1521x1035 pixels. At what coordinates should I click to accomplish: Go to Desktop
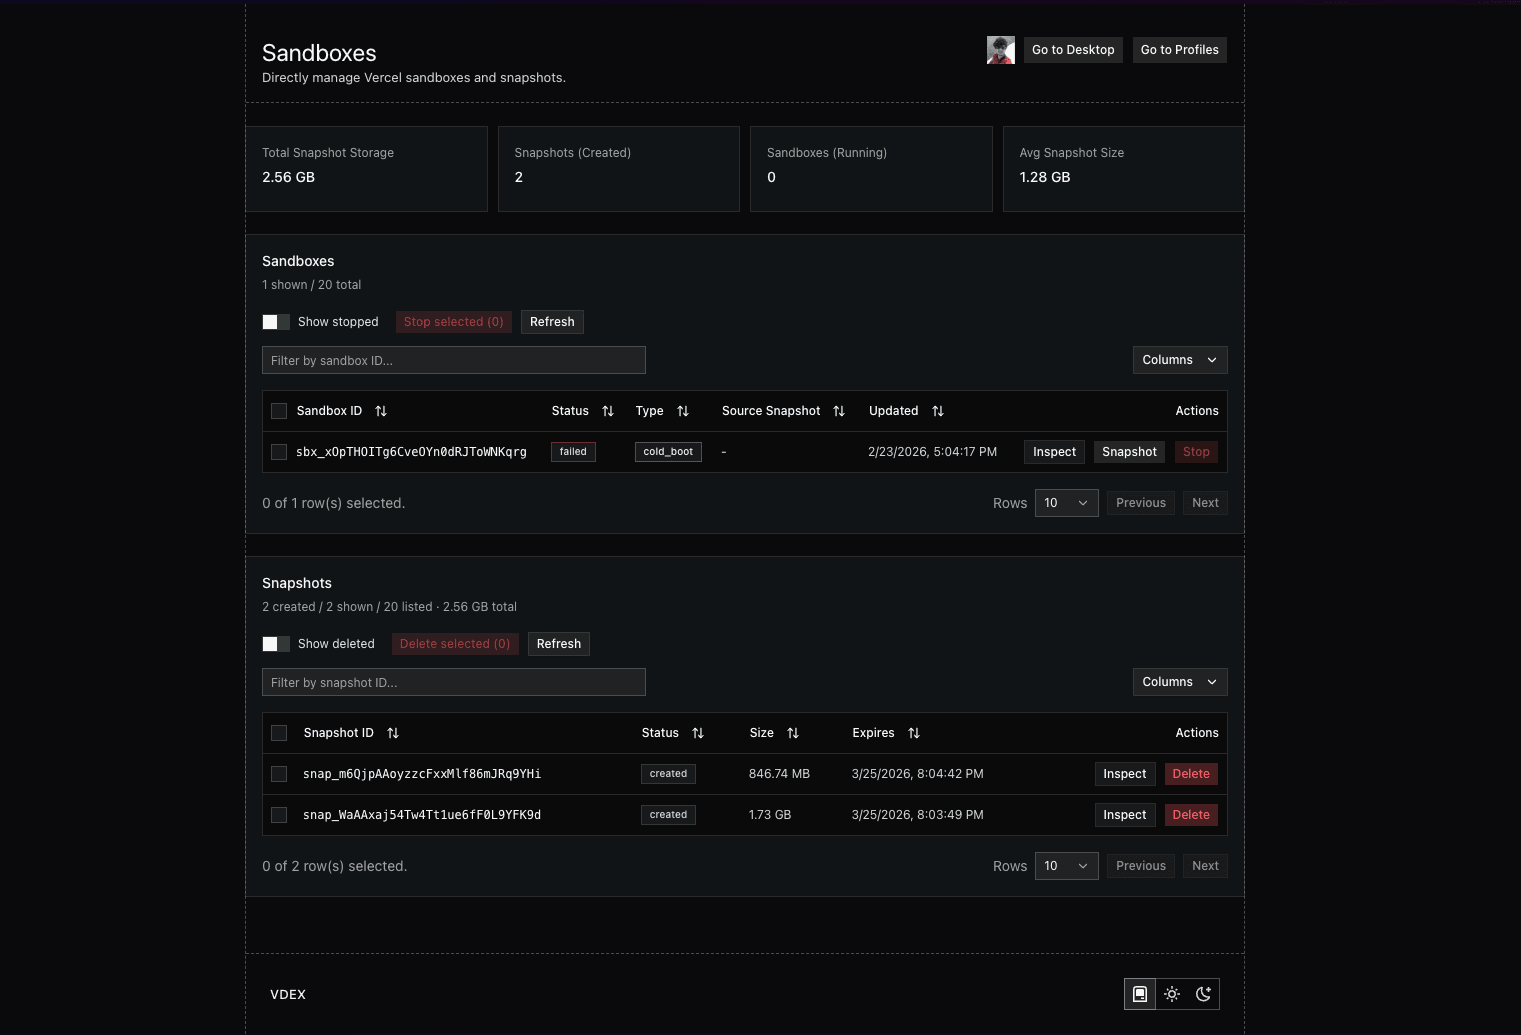pos(1072,50)
